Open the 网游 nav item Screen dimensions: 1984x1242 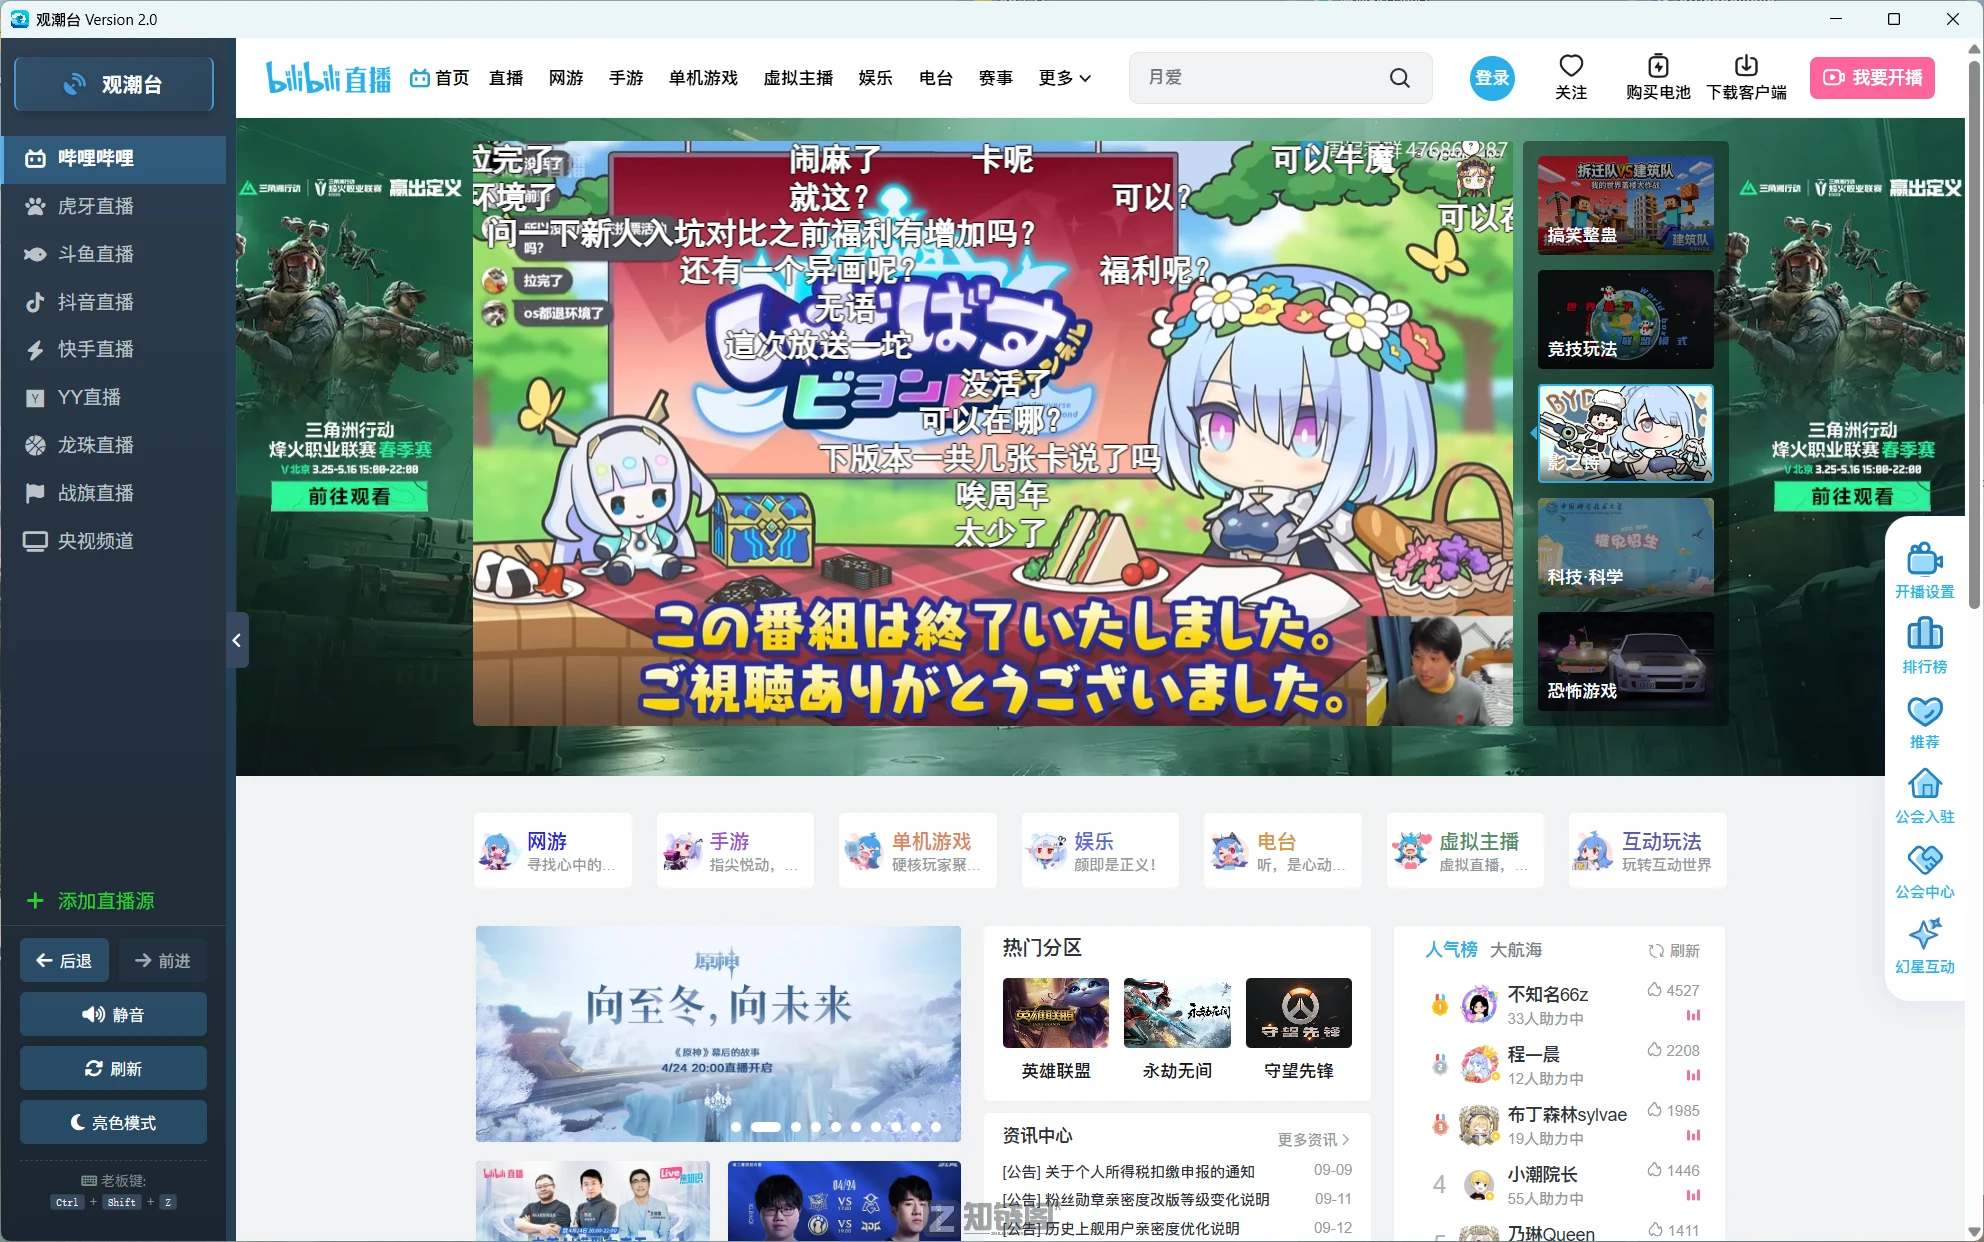[566, 78]
